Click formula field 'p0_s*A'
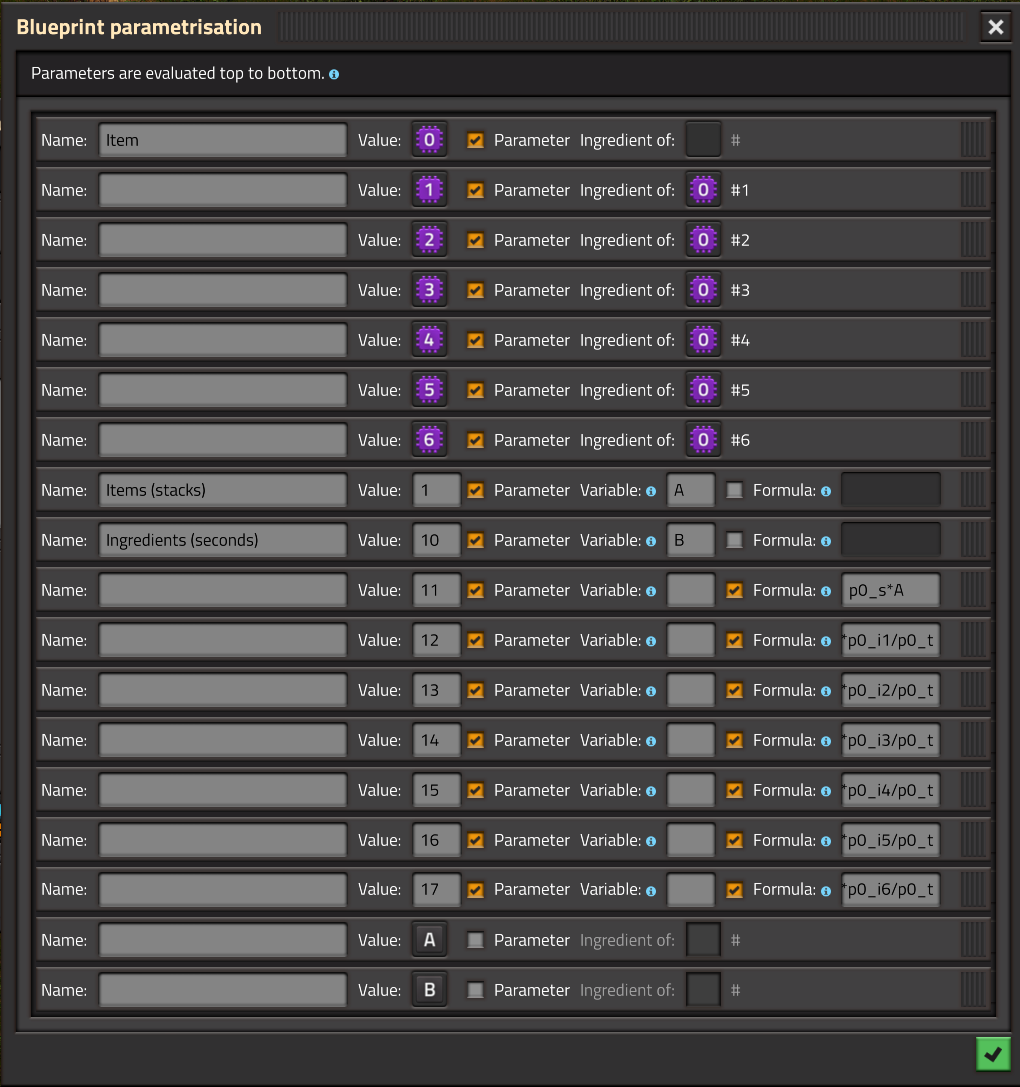The width and height of the screenshot is (1020, 1087). pyautogui.click(x=890, y=590)
